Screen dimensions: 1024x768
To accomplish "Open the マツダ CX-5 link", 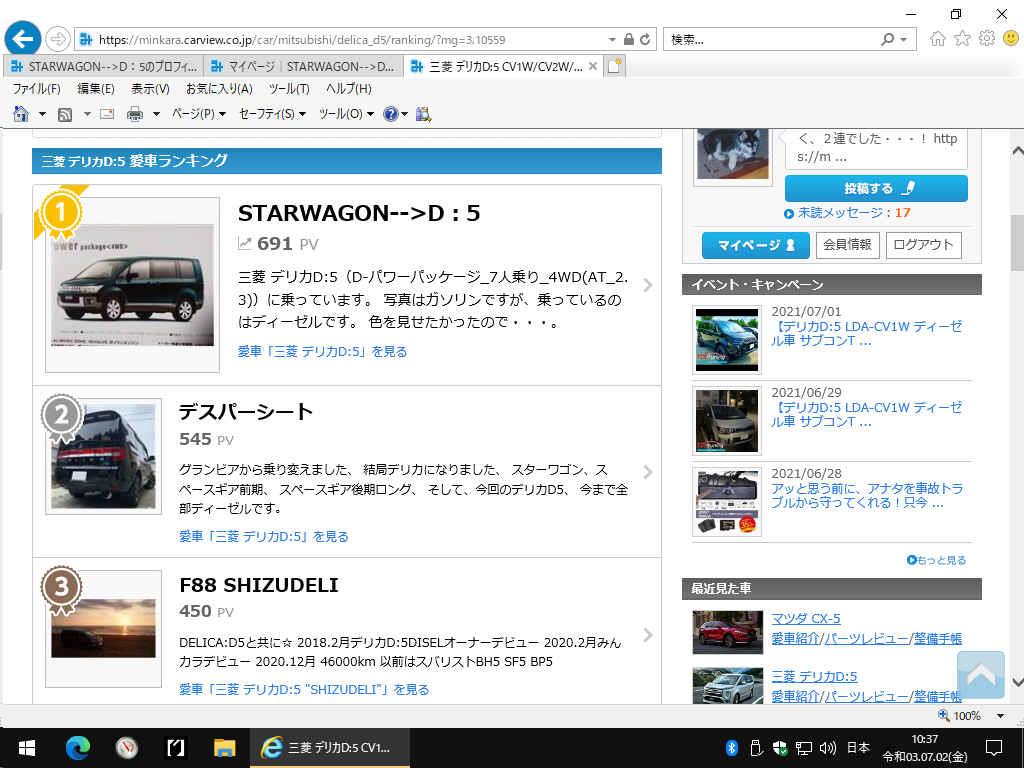I will pyautogui.click(x=806, y=618).
